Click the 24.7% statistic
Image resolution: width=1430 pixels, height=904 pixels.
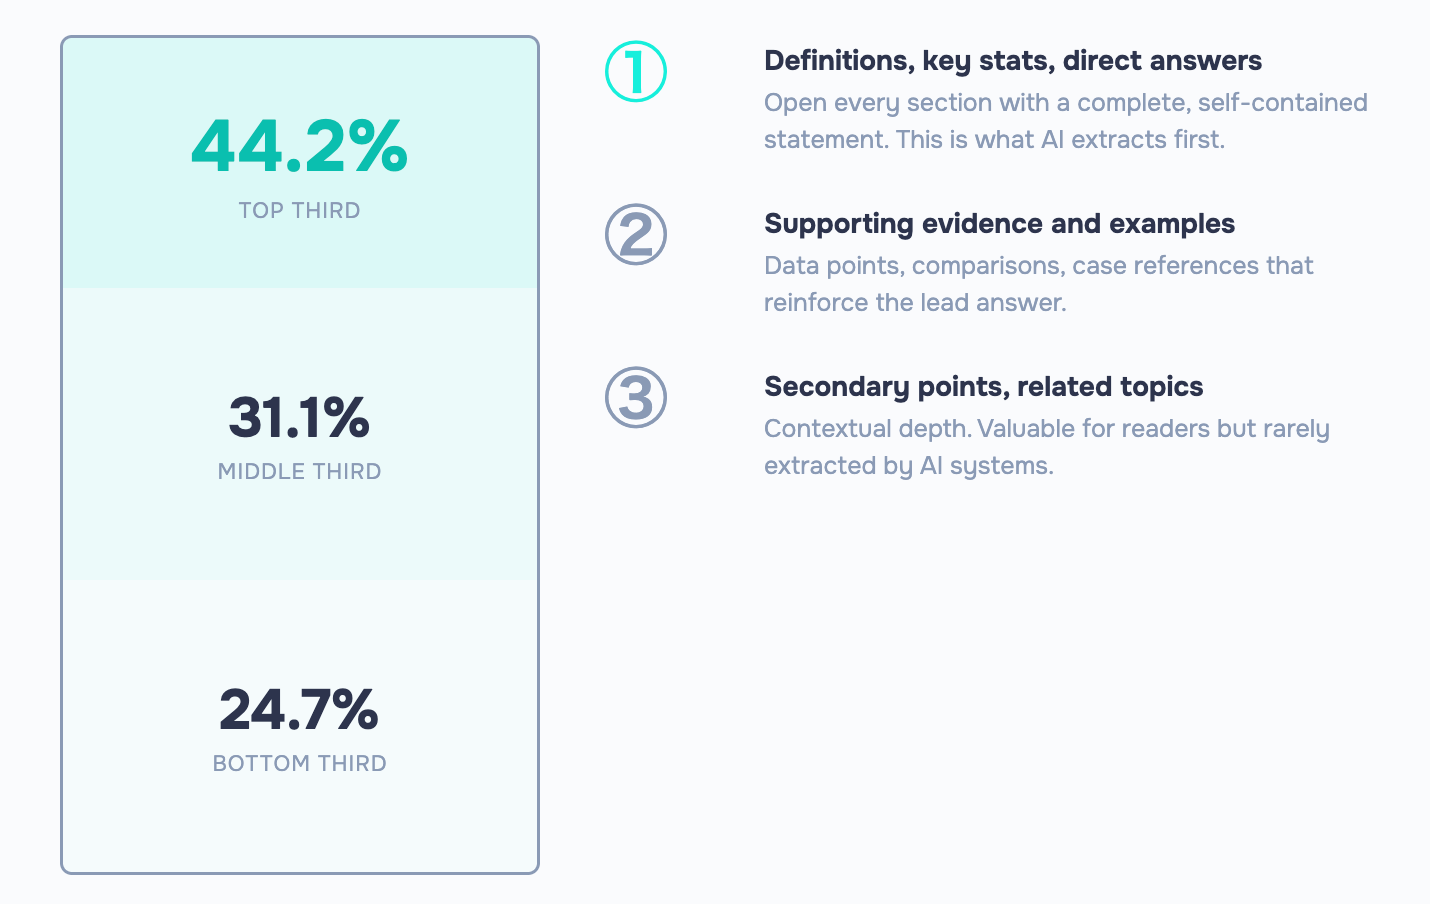(x=300, y=709)
